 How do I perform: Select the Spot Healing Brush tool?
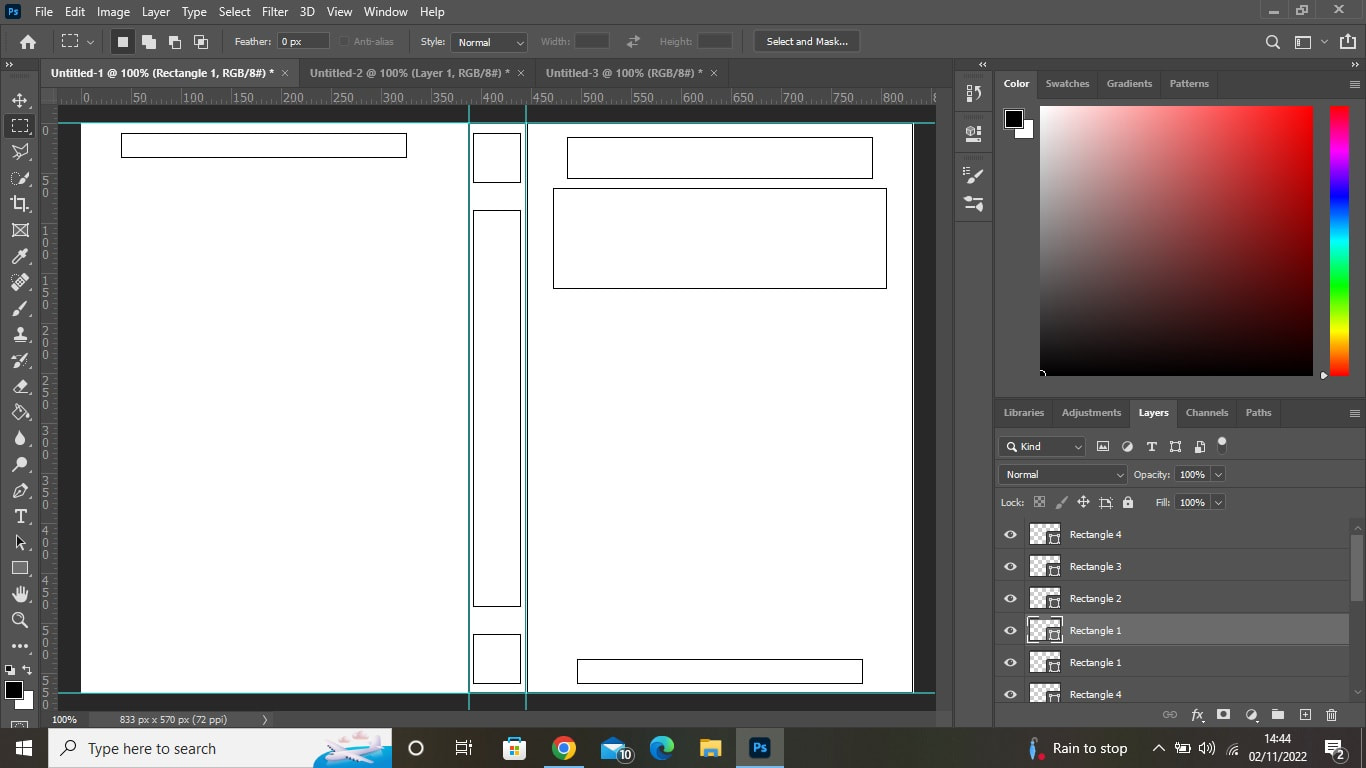tap(20, 282)
